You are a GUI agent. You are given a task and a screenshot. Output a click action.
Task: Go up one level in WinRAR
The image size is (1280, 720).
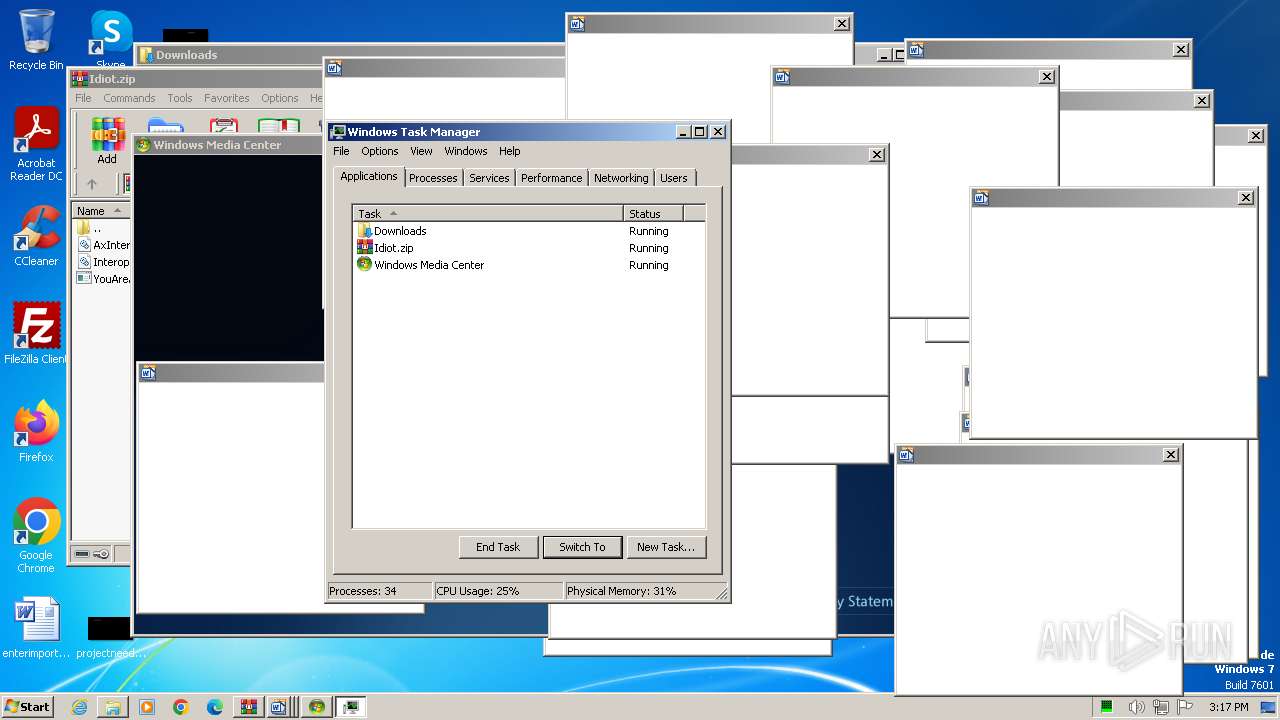[92, 184]
